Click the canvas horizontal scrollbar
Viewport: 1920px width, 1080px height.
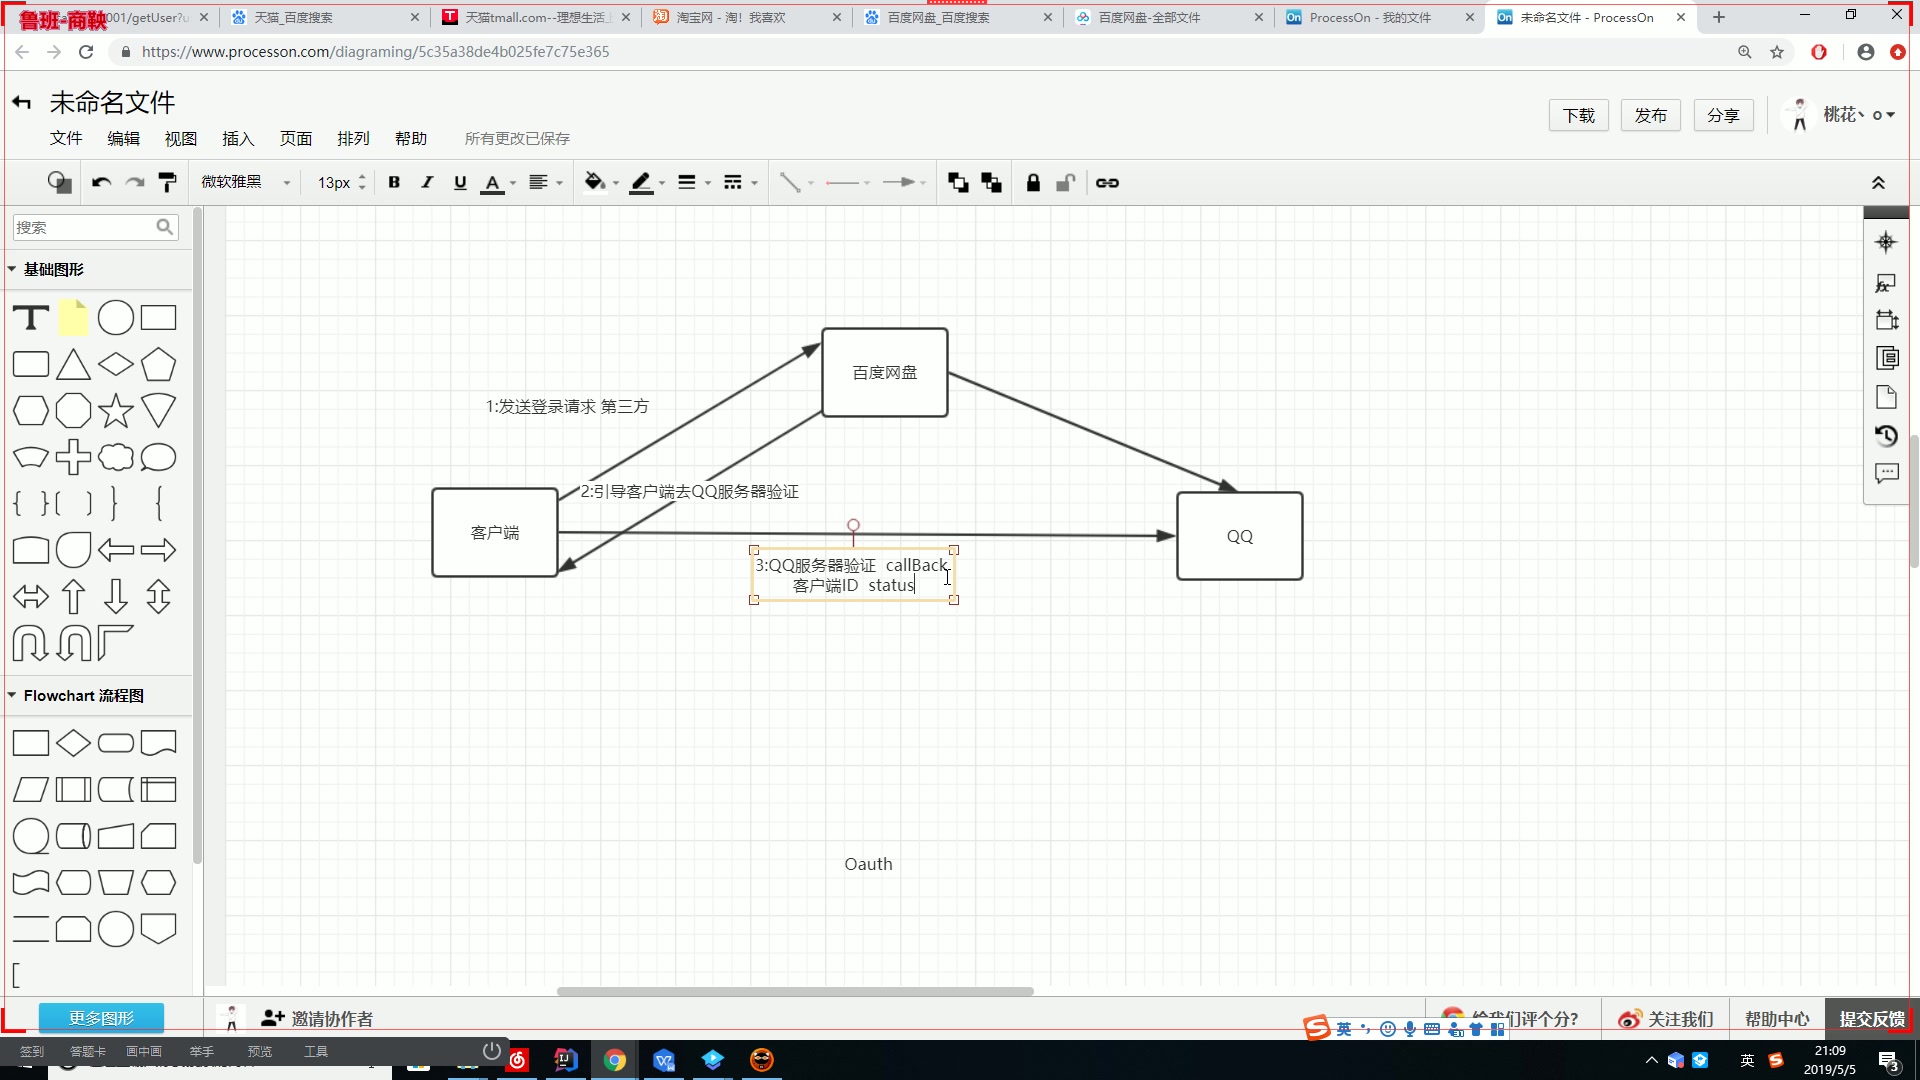pyautogui.click(x=795, y=991)
